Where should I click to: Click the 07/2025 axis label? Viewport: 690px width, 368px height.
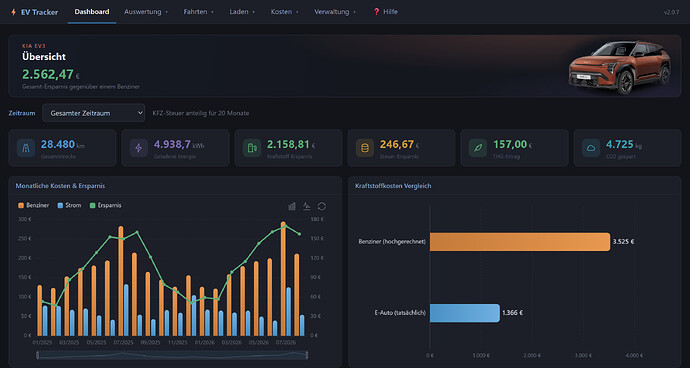pyautogui.click(x=124, y=342)
